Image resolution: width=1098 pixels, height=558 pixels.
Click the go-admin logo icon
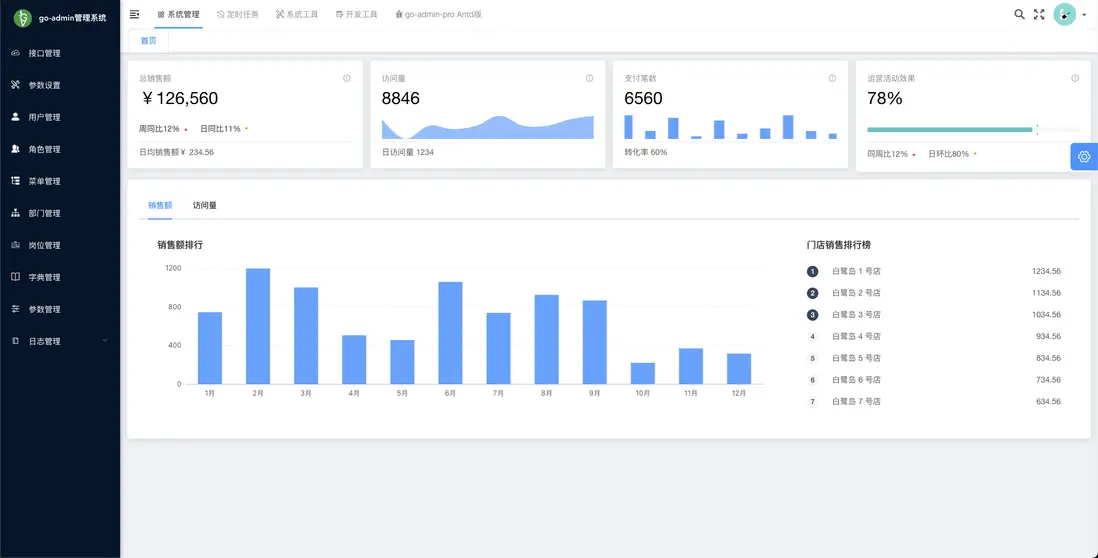click(x=23, y=18)
